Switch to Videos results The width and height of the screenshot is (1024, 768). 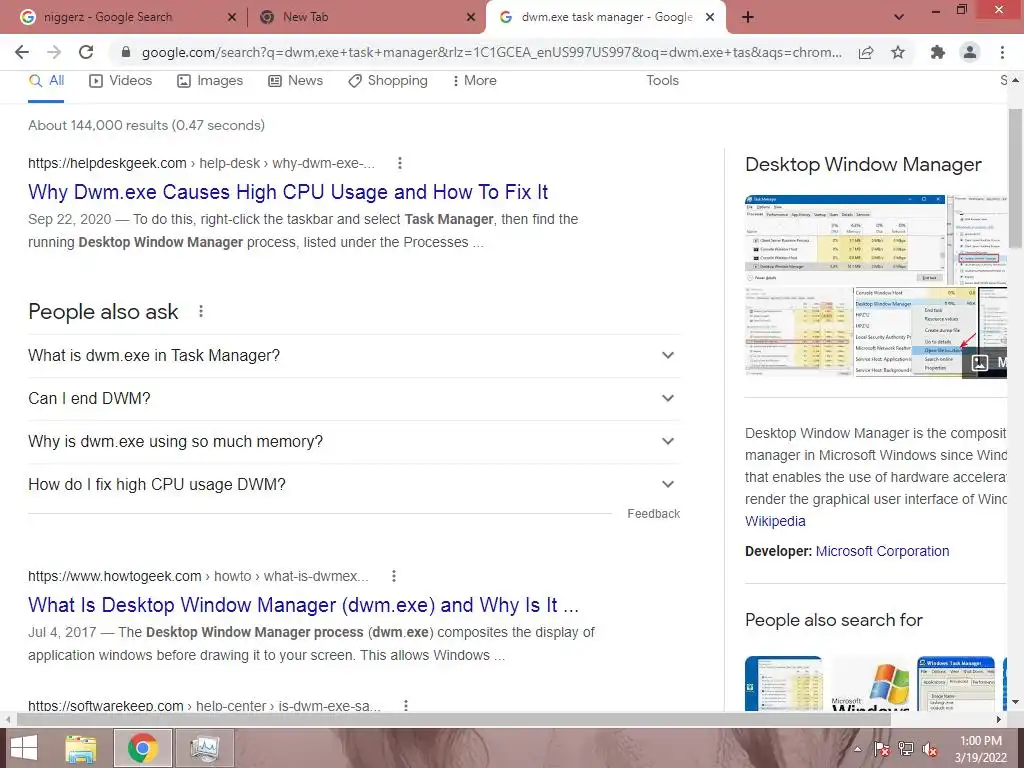(121, 81)
